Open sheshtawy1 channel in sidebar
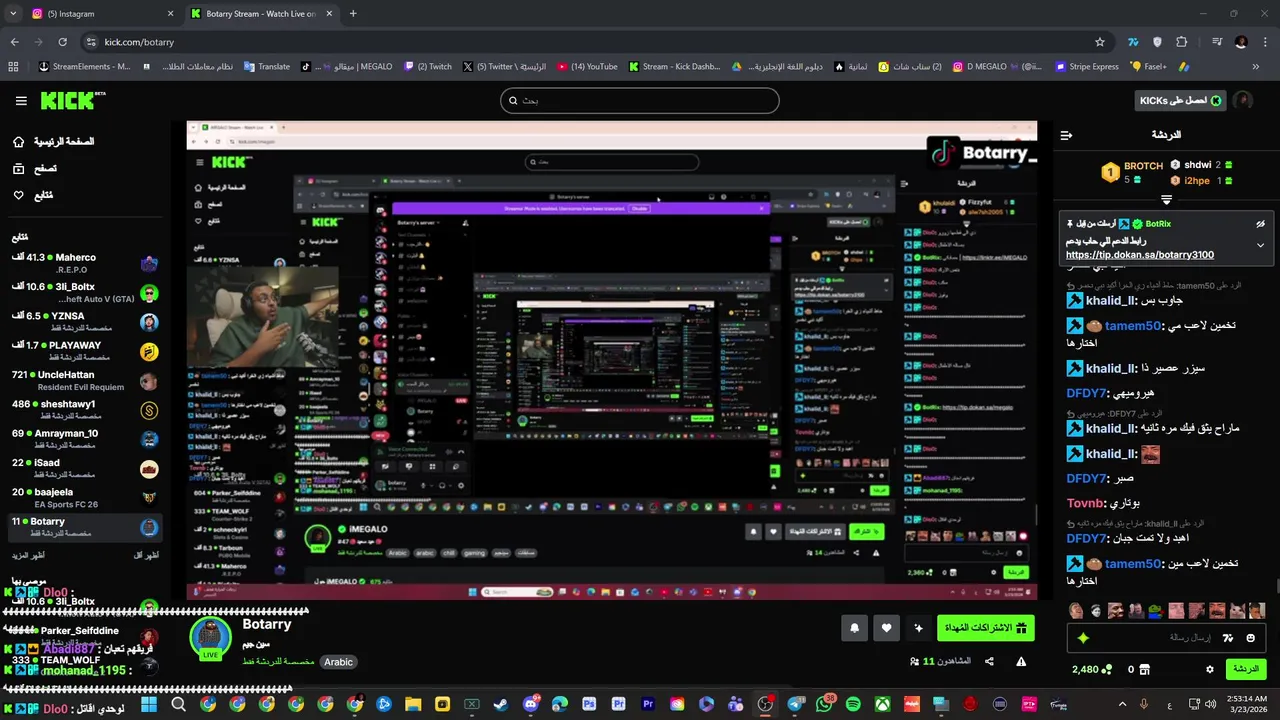The height and width of the screenshot is (720, 1280). pyautogui.click(x=85, y=410)
